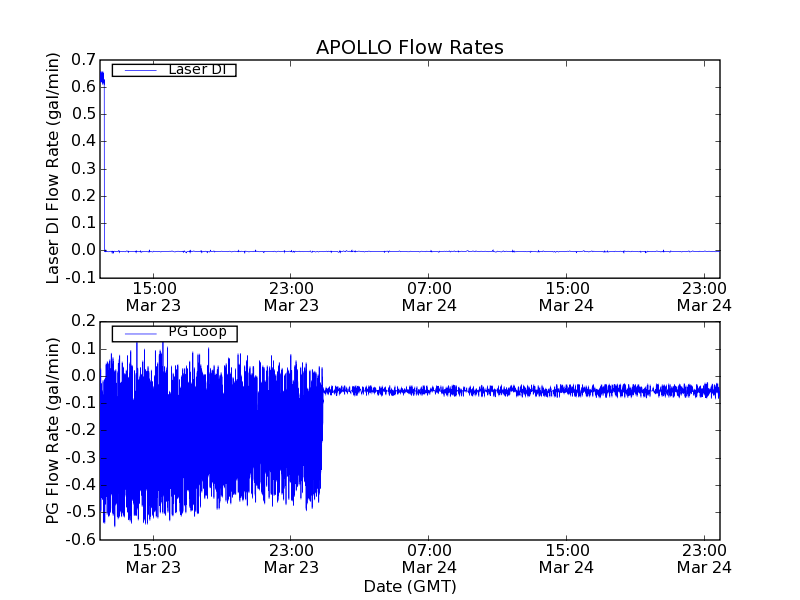Viewport: 800px width, 600px height.
Task: Pick the -0.4 y-axis tick label
Action: pos(81,485)
